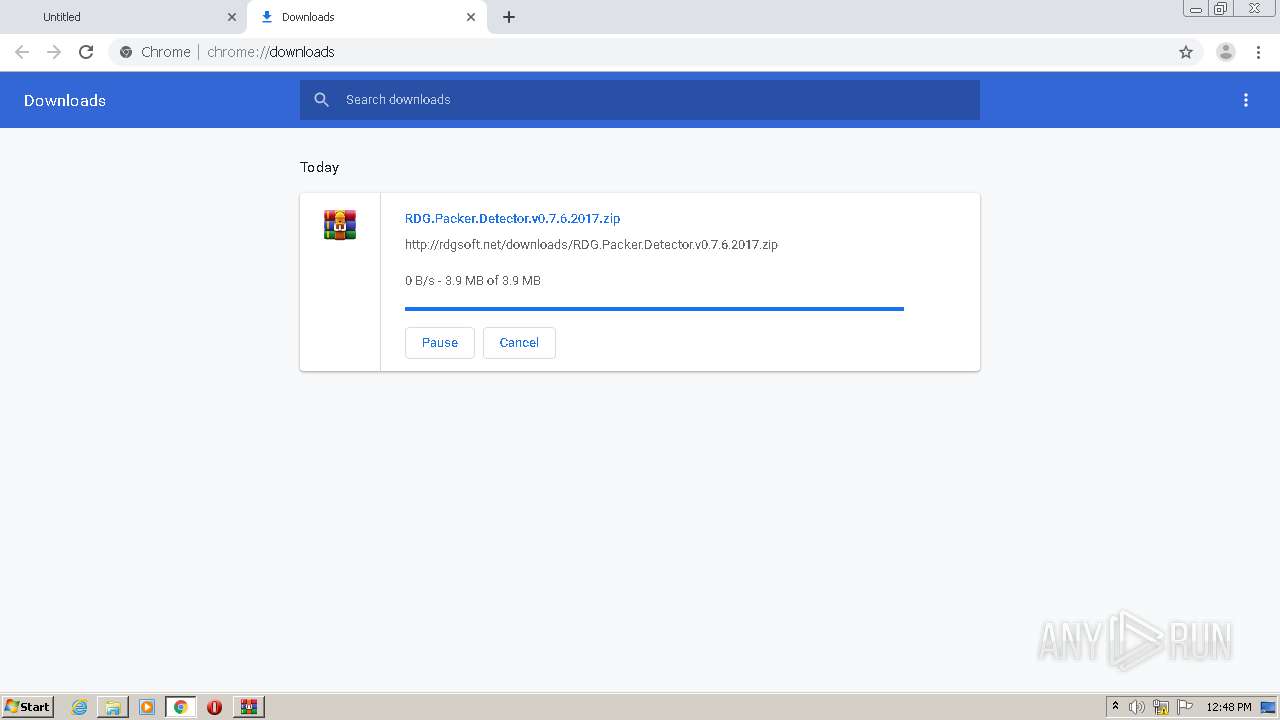Open Action Center flag icon
Image resolution: width=1280 pixels, height=720 pixels.
click(1185, 707)
